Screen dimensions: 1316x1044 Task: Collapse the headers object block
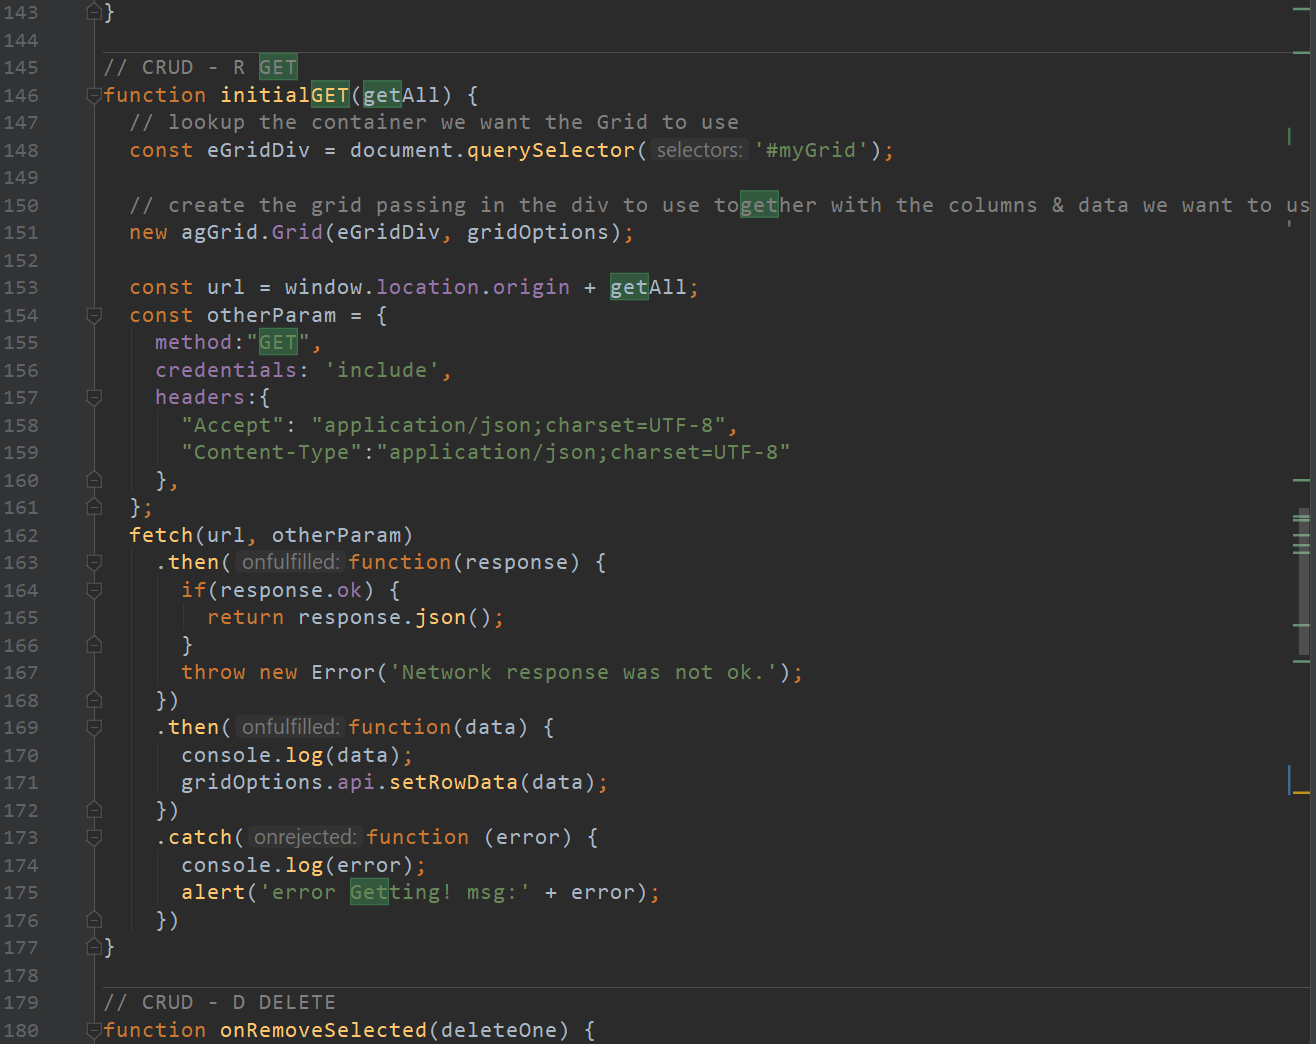click(94, 397)
